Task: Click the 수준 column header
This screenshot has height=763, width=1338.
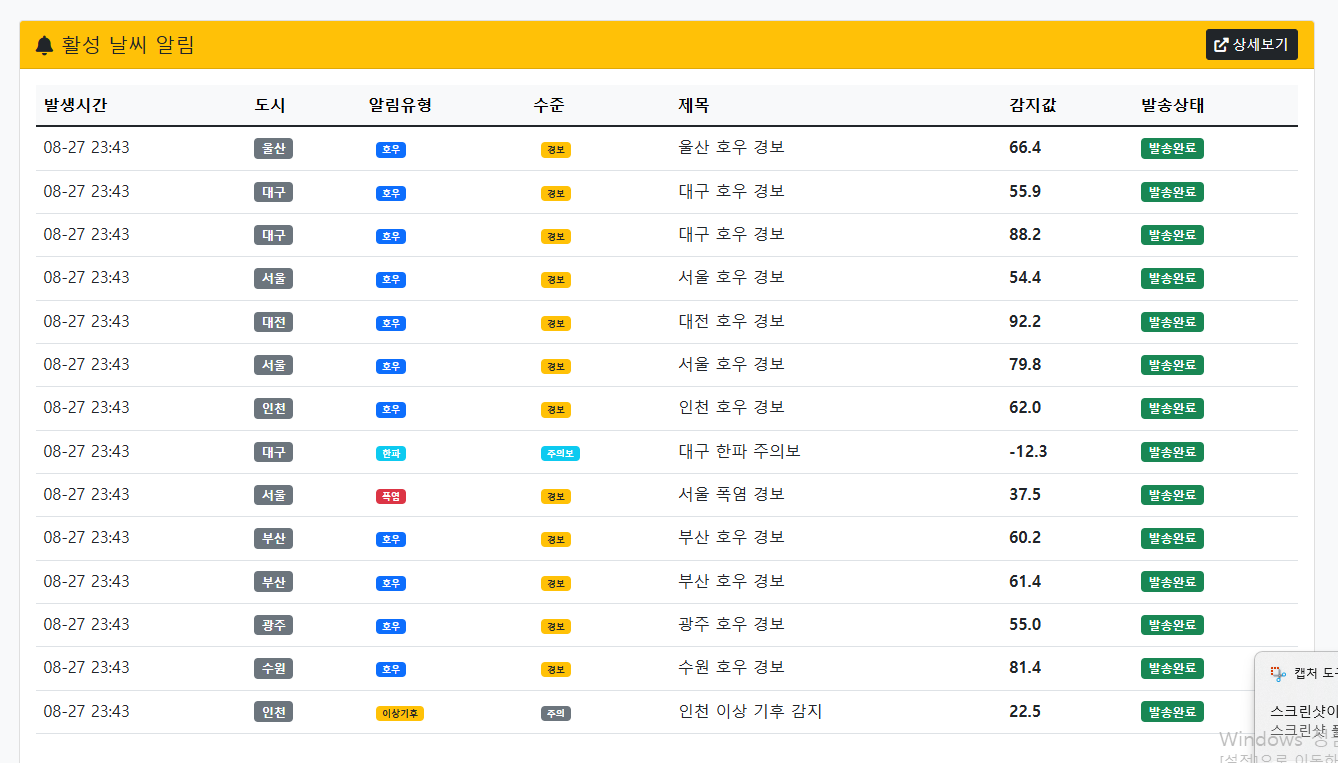Action: [x=549, y=105]
